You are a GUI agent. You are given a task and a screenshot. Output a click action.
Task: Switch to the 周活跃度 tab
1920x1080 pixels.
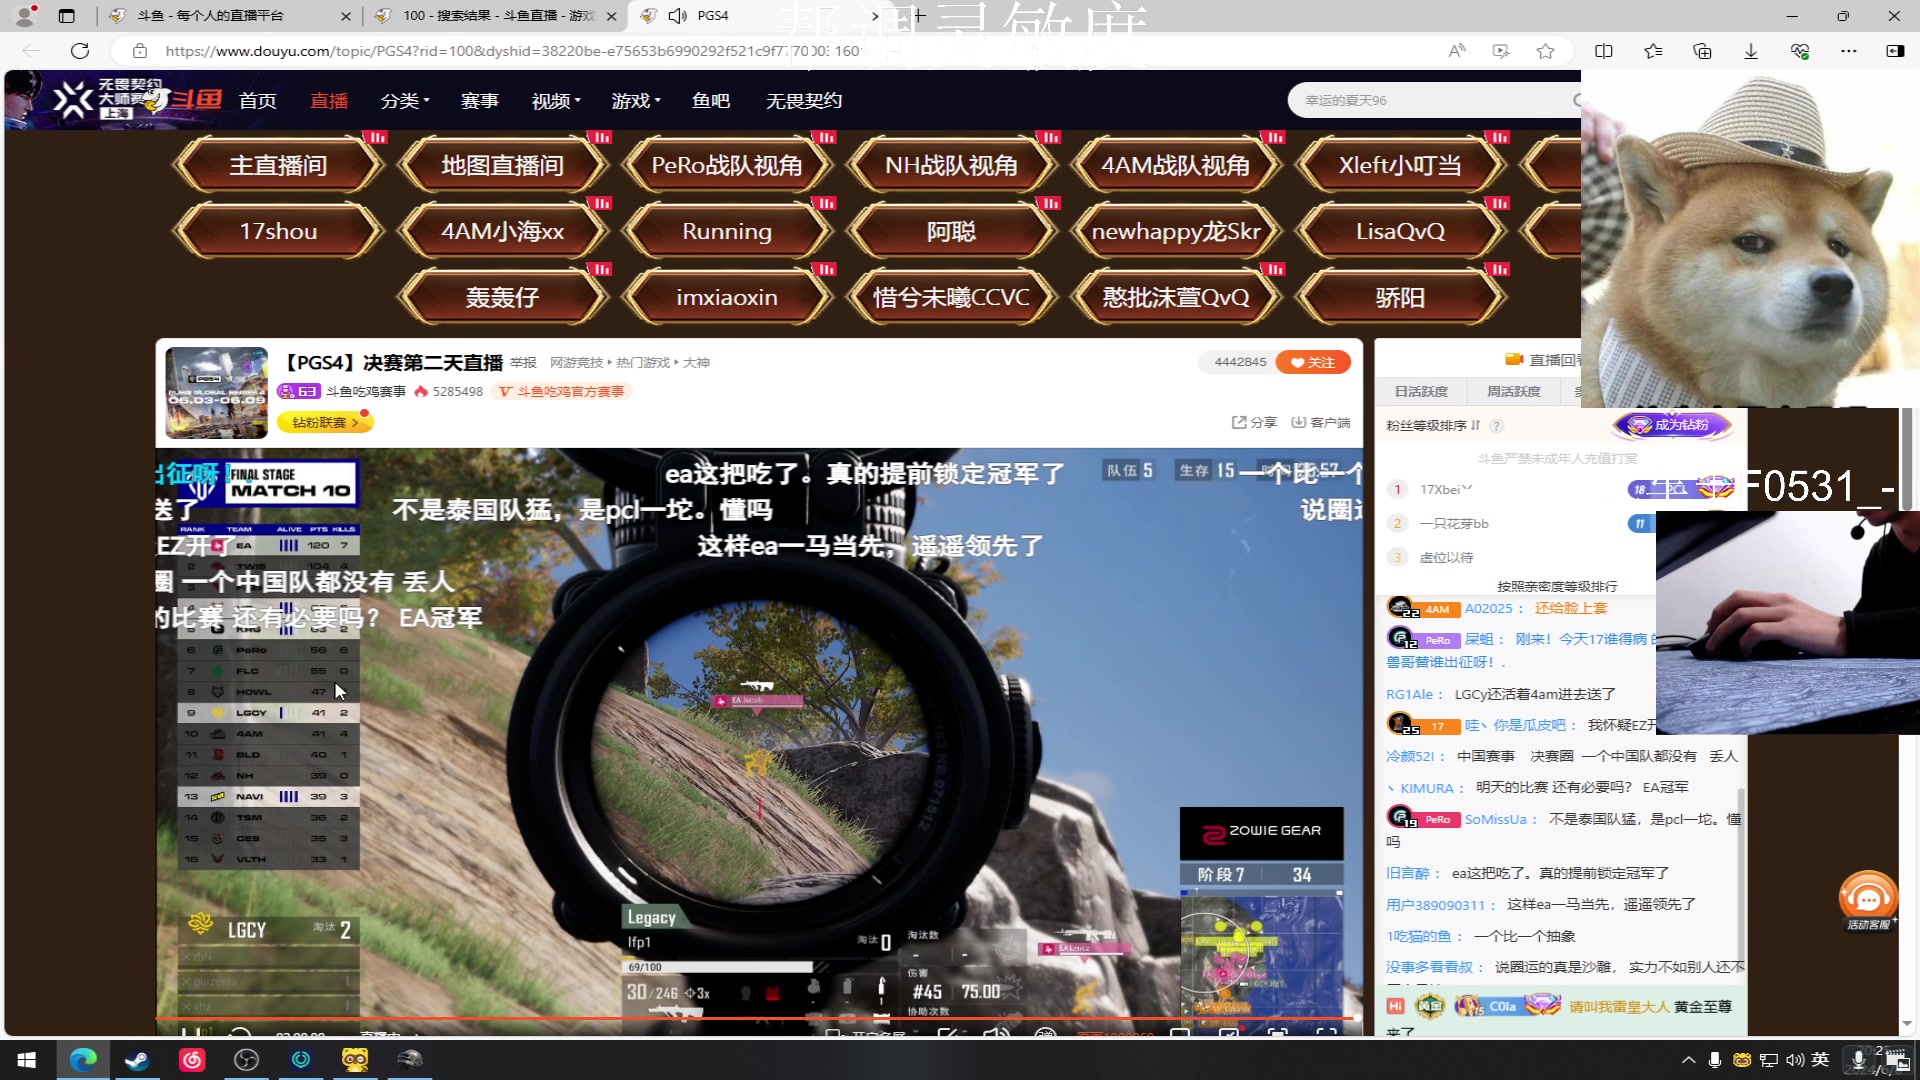pos(1514,391)
